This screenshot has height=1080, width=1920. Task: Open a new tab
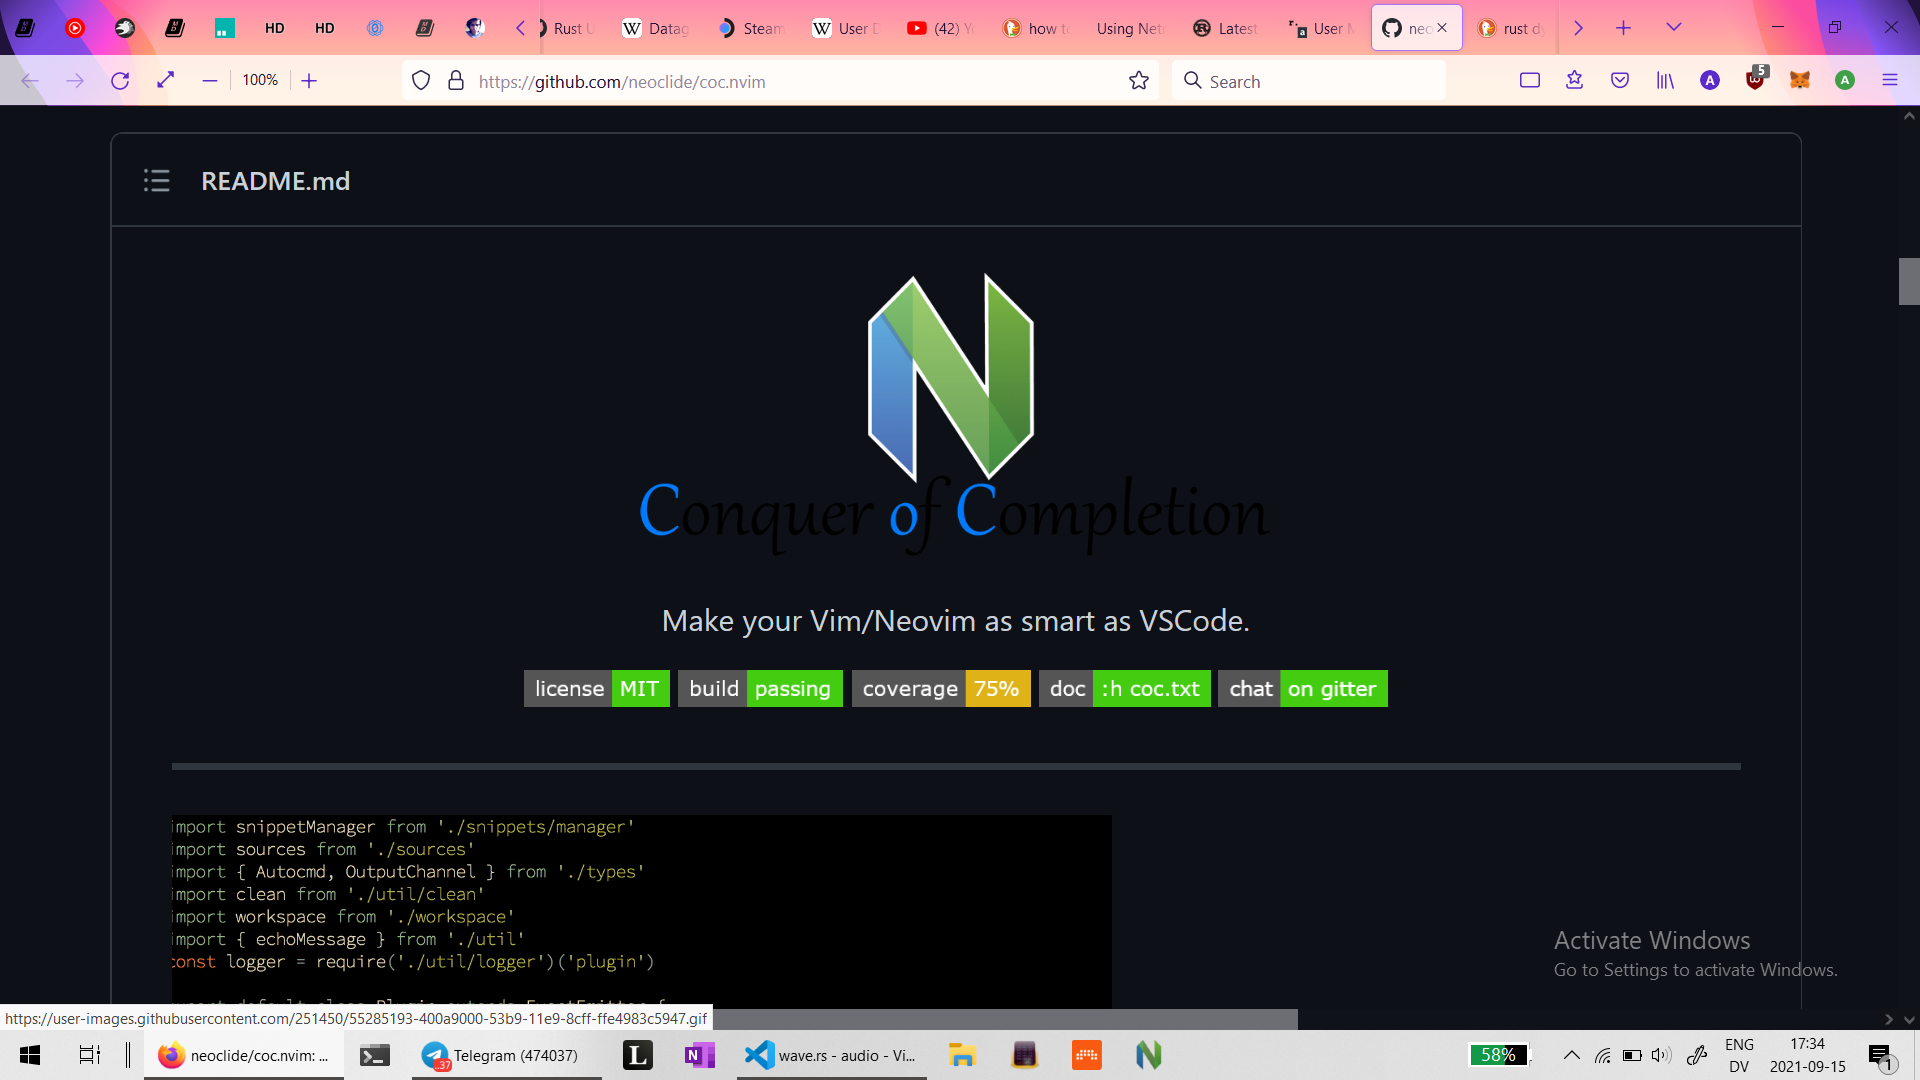tap(1624, 28)
